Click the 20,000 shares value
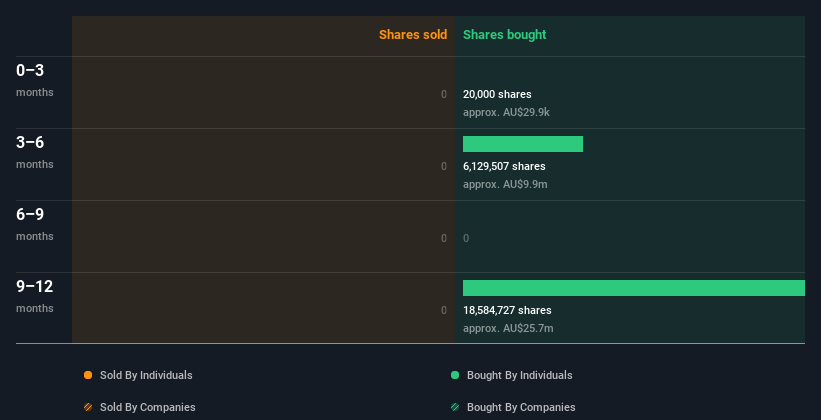The image size is (821, 420). [x=497, y=94]
